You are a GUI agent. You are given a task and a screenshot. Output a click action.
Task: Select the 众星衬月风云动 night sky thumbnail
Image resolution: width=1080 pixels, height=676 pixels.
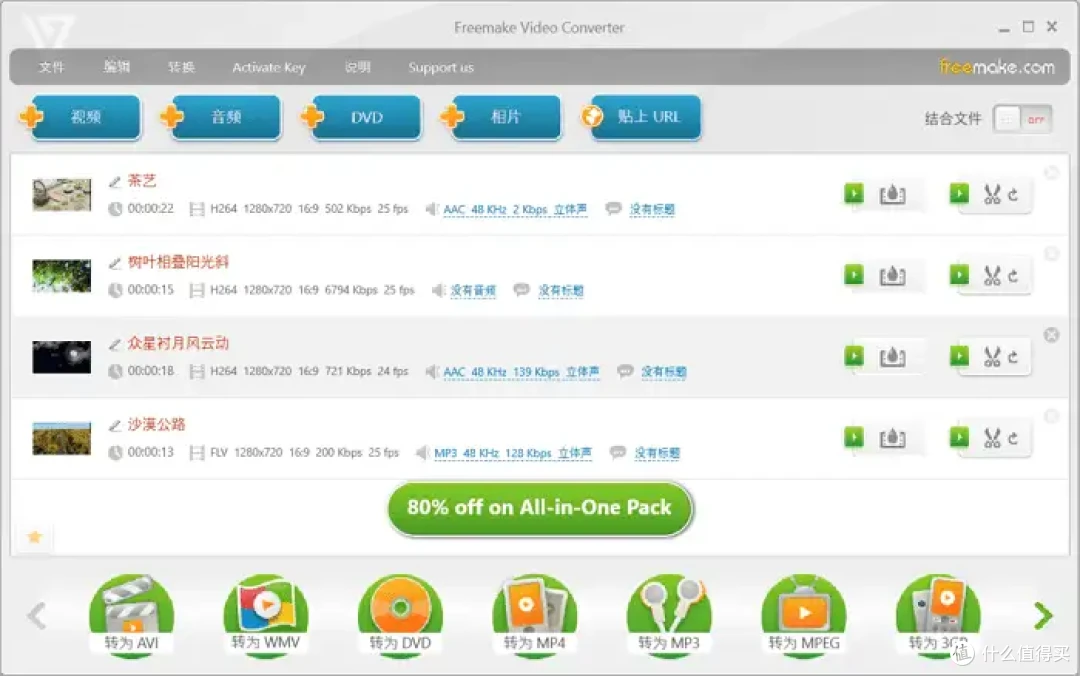(62, 357)
